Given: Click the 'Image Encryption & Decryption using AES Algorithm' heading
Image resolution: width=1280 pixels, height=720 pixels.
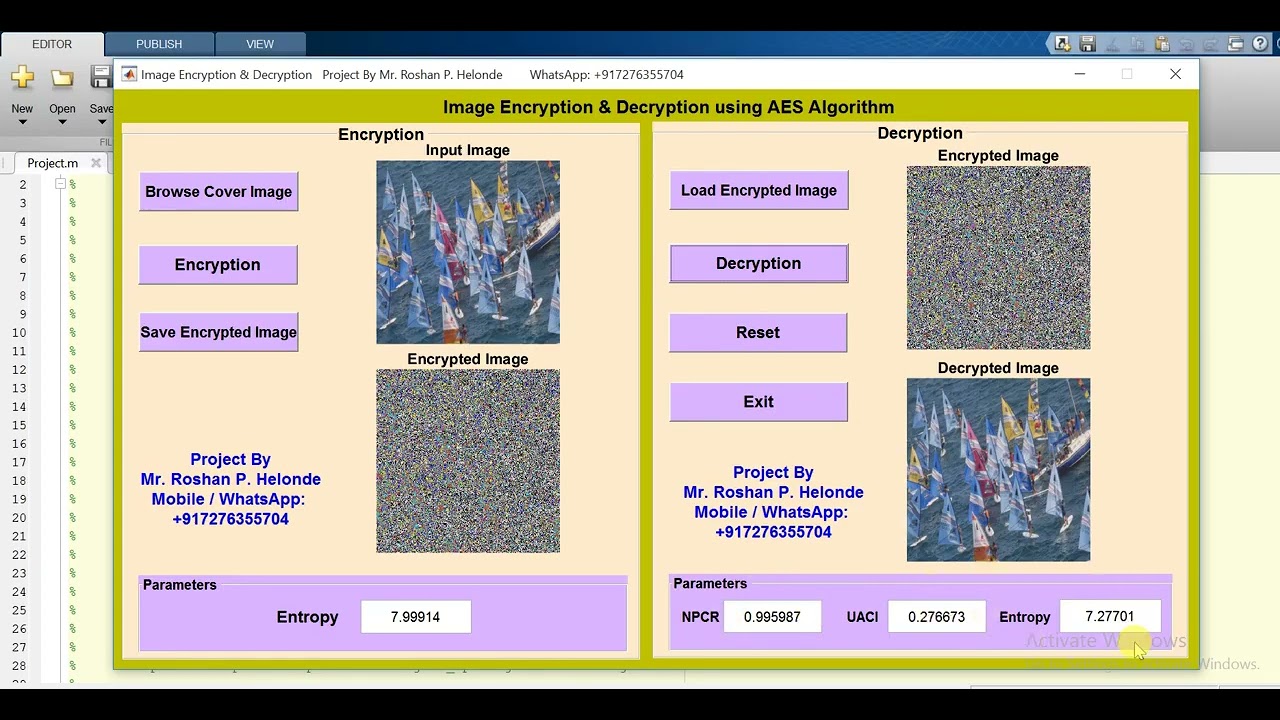Looking at the screenshot, I should pos(668,107).
